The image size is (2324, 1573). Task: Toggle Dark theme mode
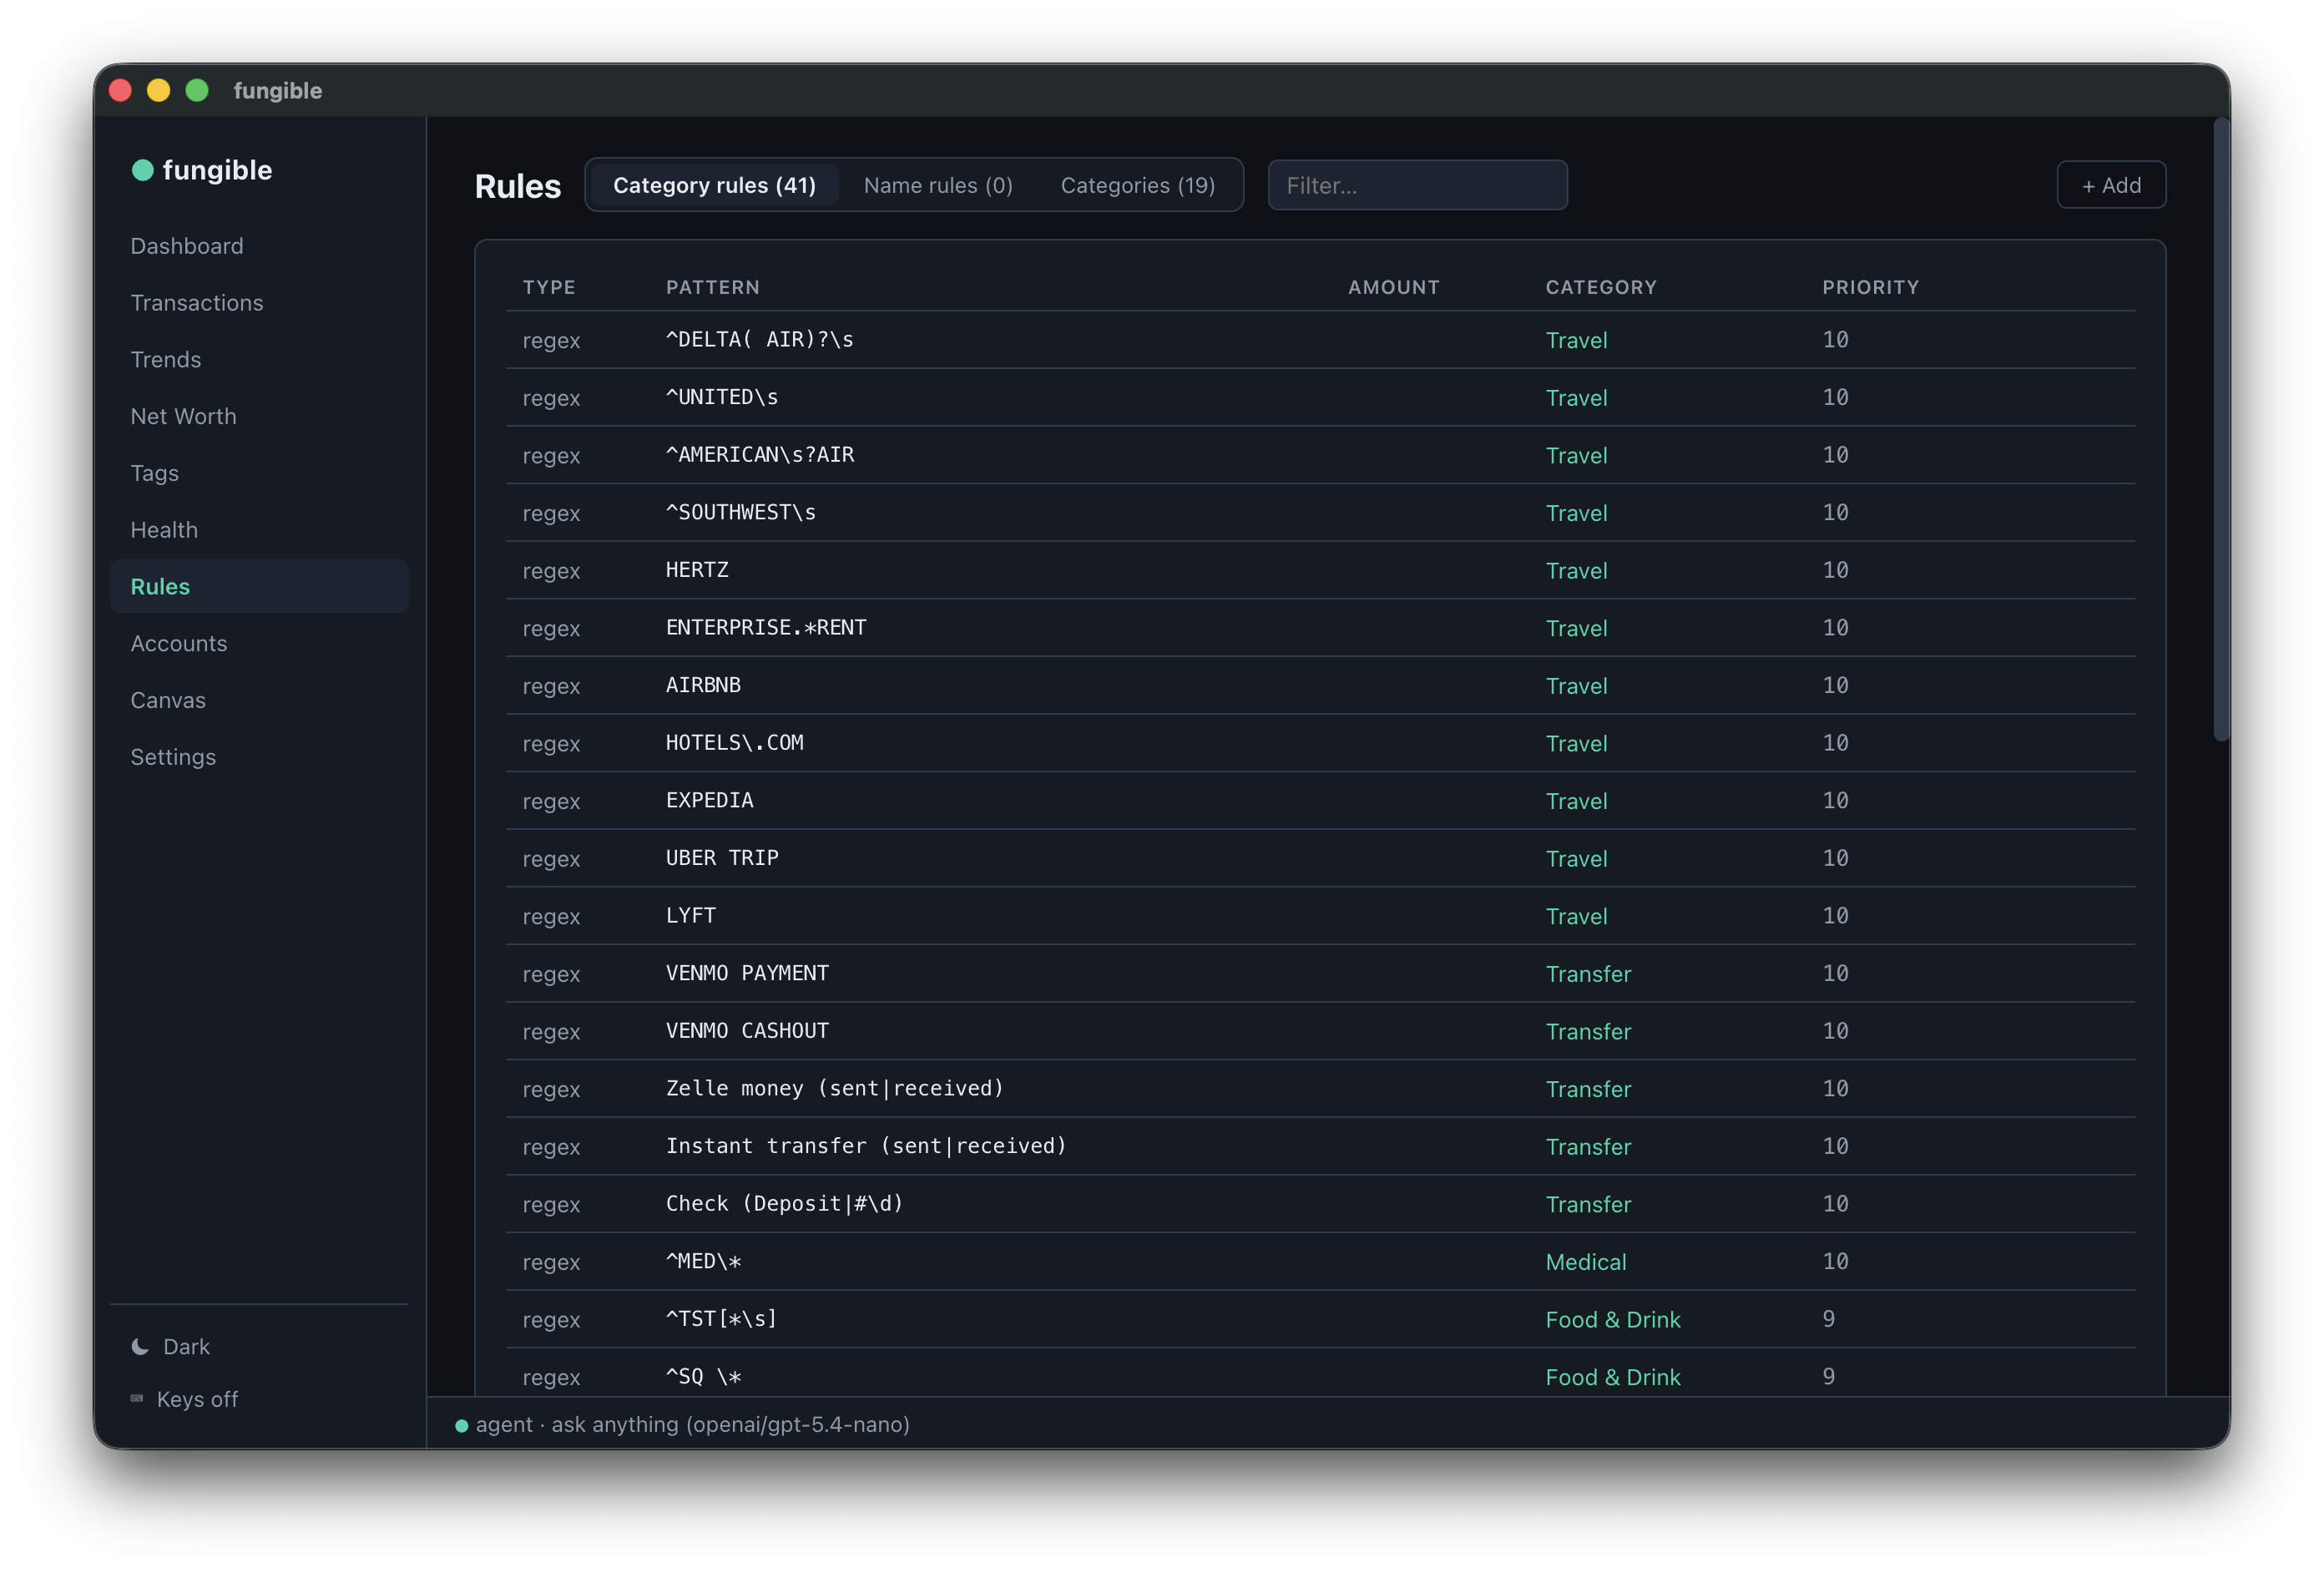(x=171, y=1346)
